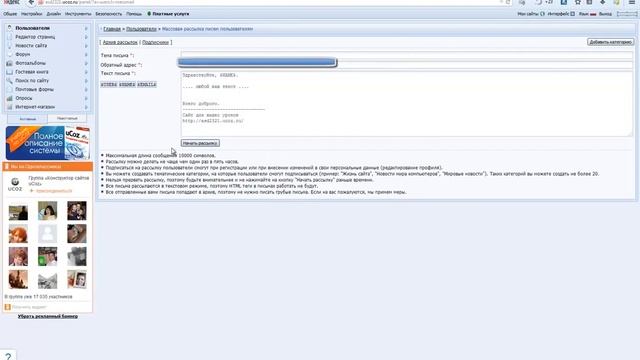Expand the Форум menu arrow
The width and height of the screenshot is (640, 360).
(86, 54)
